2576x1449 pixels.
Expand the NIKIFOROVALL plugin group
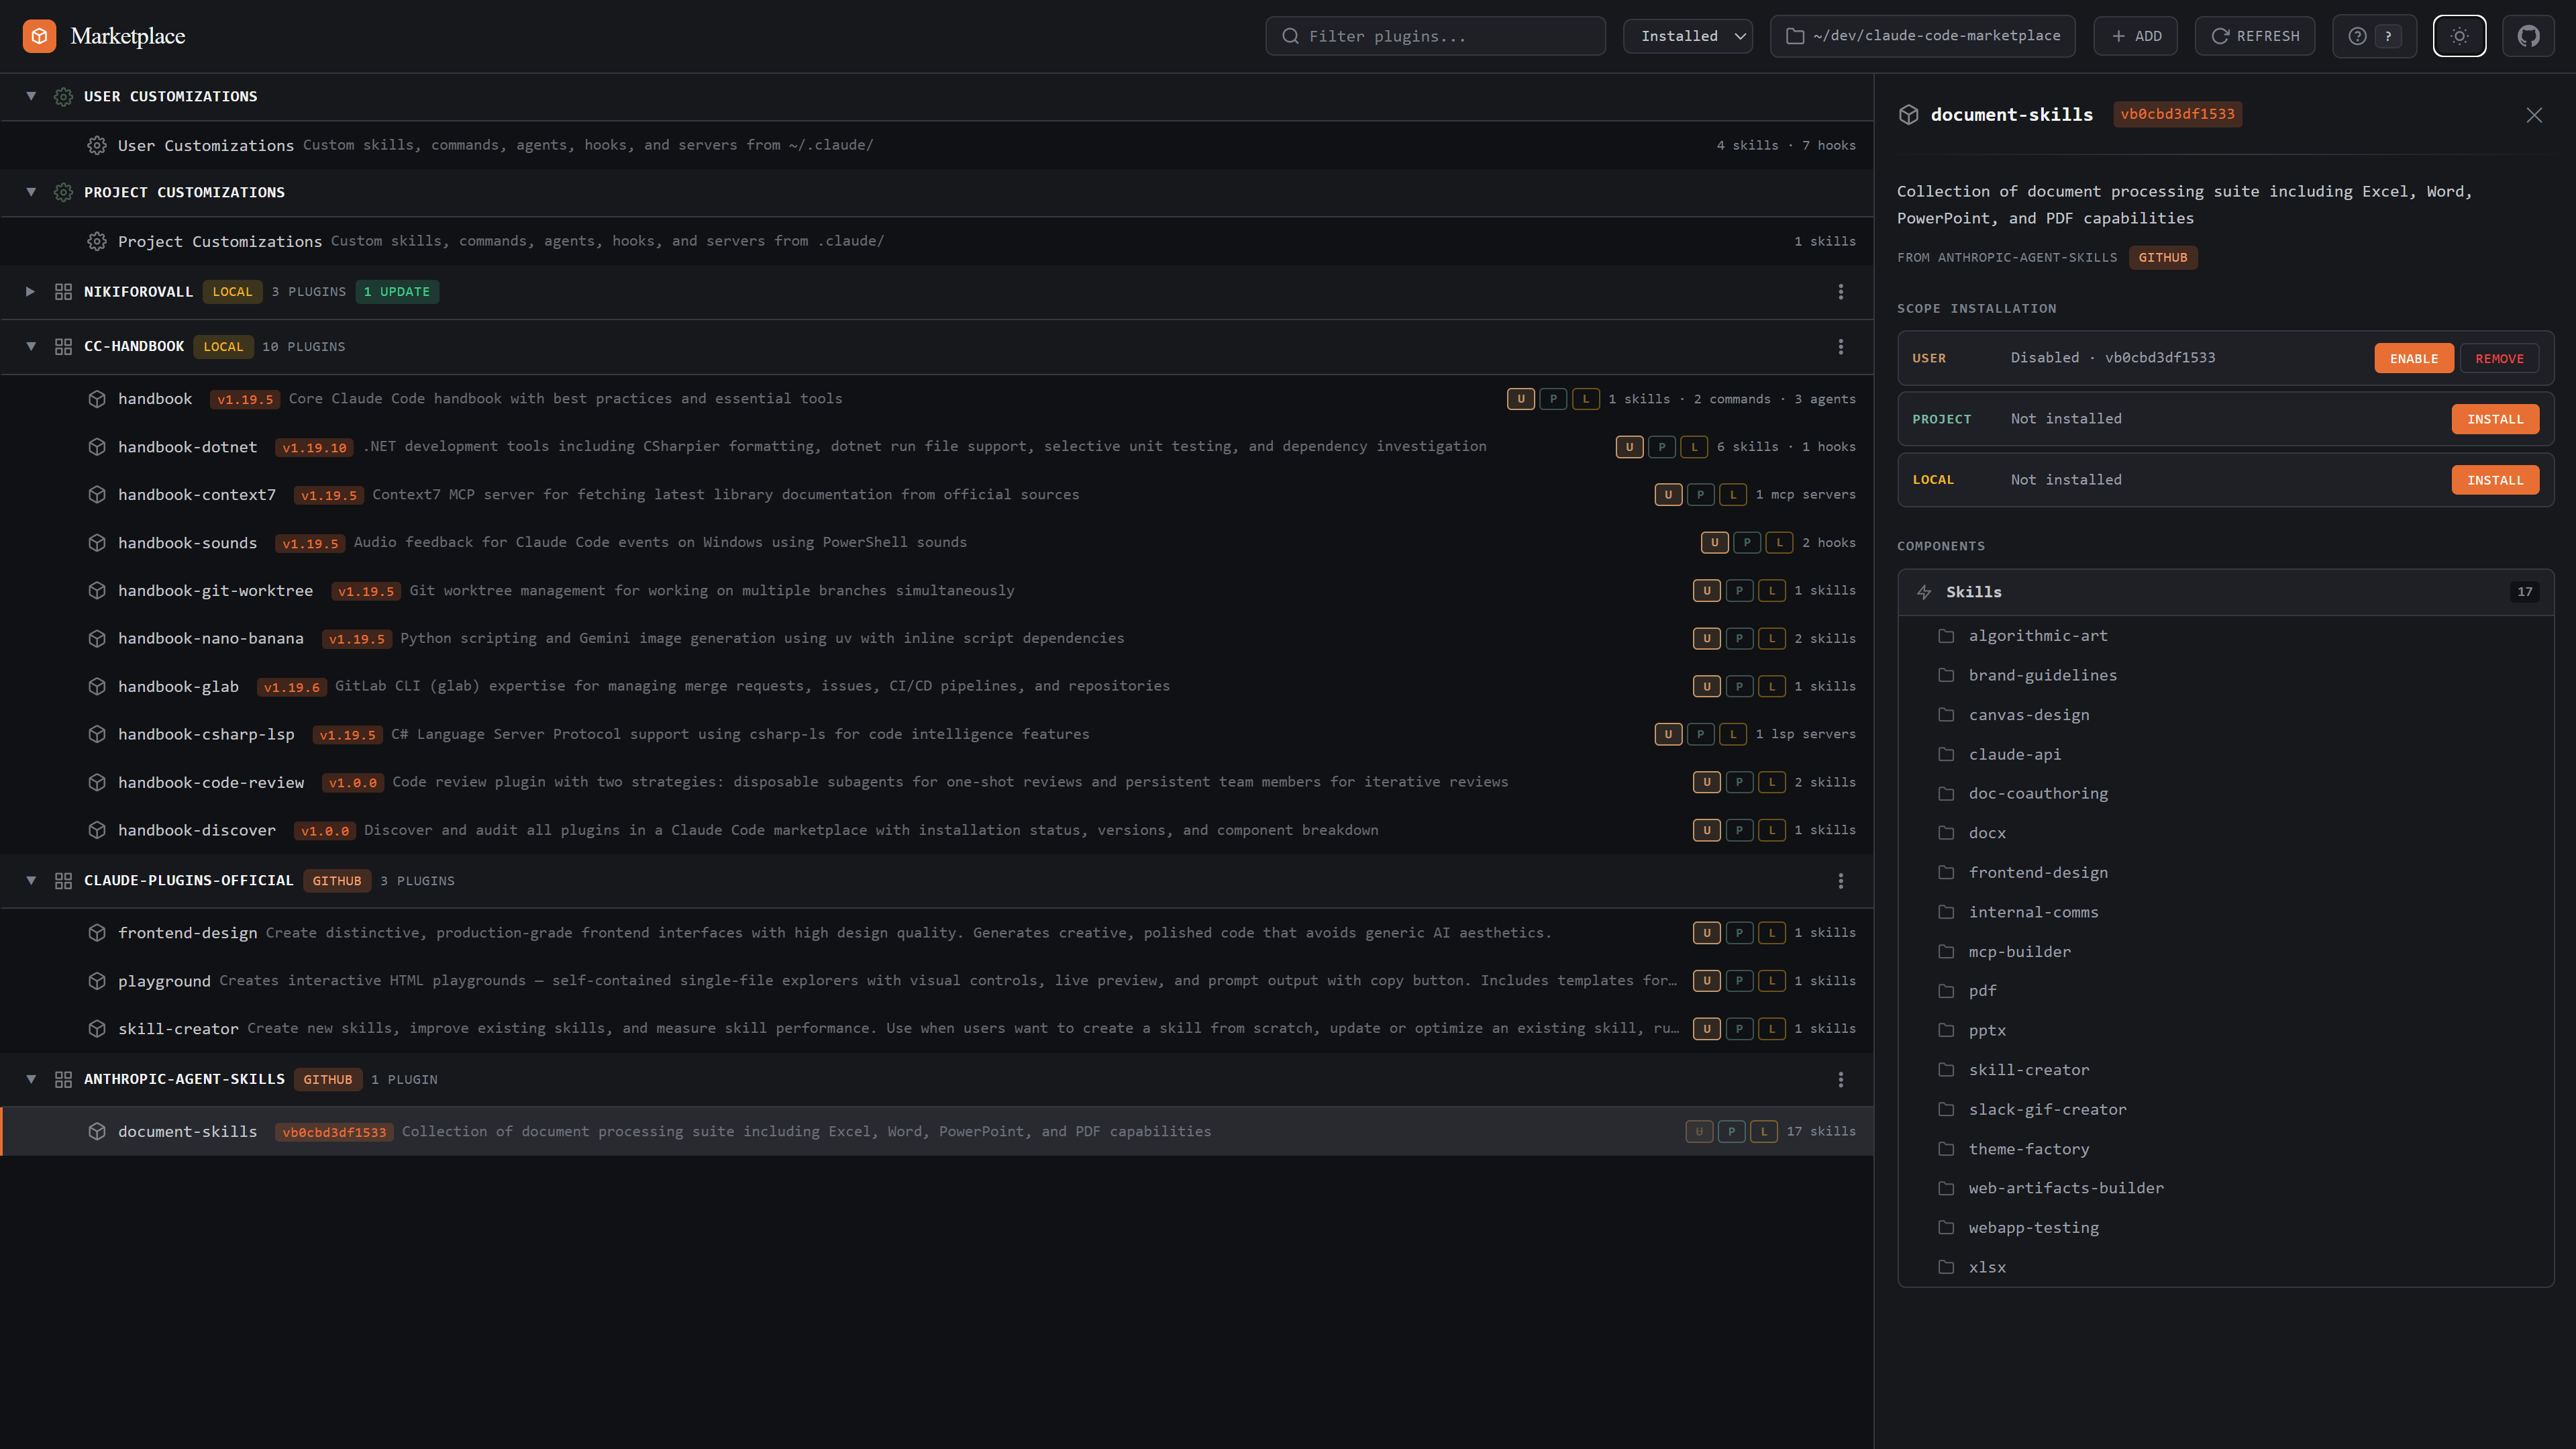pos(30,291)
